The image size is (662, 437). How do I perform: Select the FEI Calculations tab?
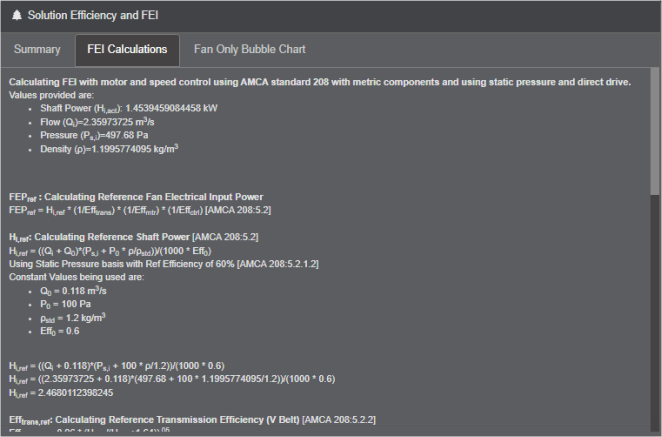pyautogui.click(x=127, y=50)
